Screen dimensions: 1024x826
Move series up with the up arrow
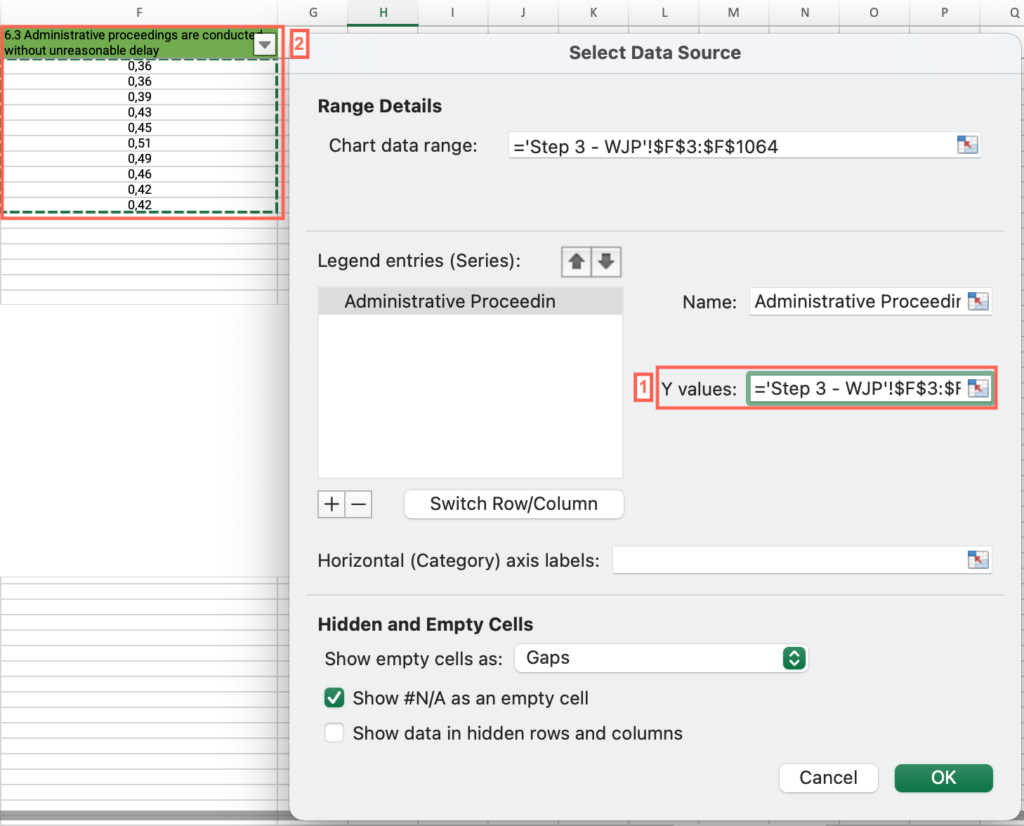(576, 262)
